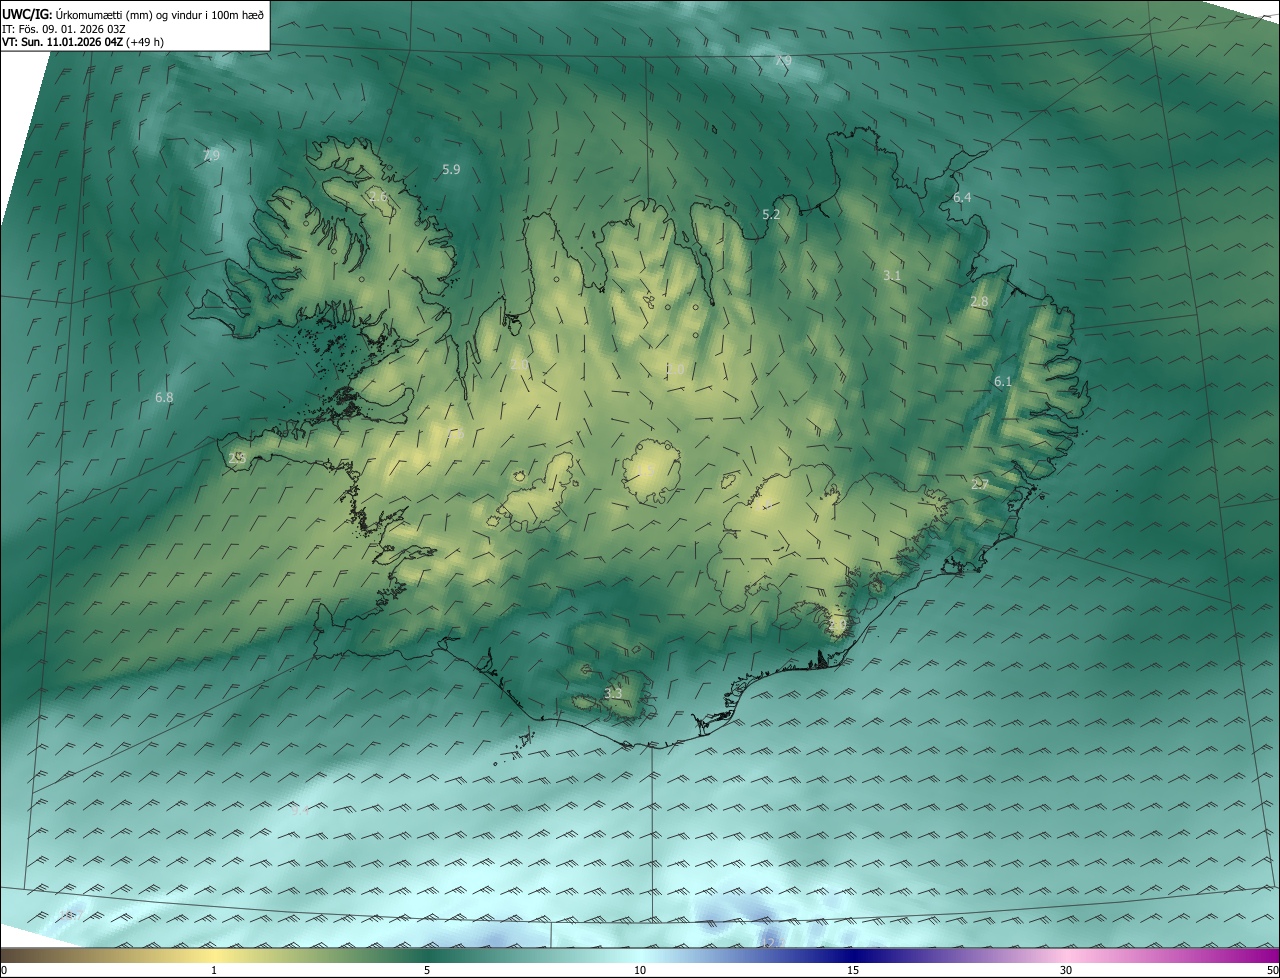Click the color scale tick labeled 5
This screenshot has height=978, width=1280.
427,970
